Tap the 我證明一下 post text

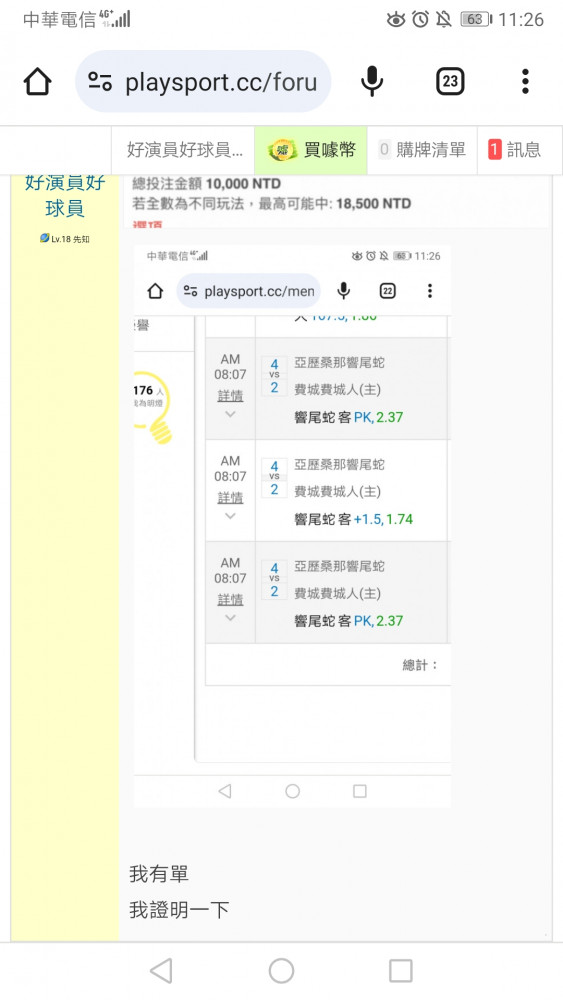click(x=179, y=909)
